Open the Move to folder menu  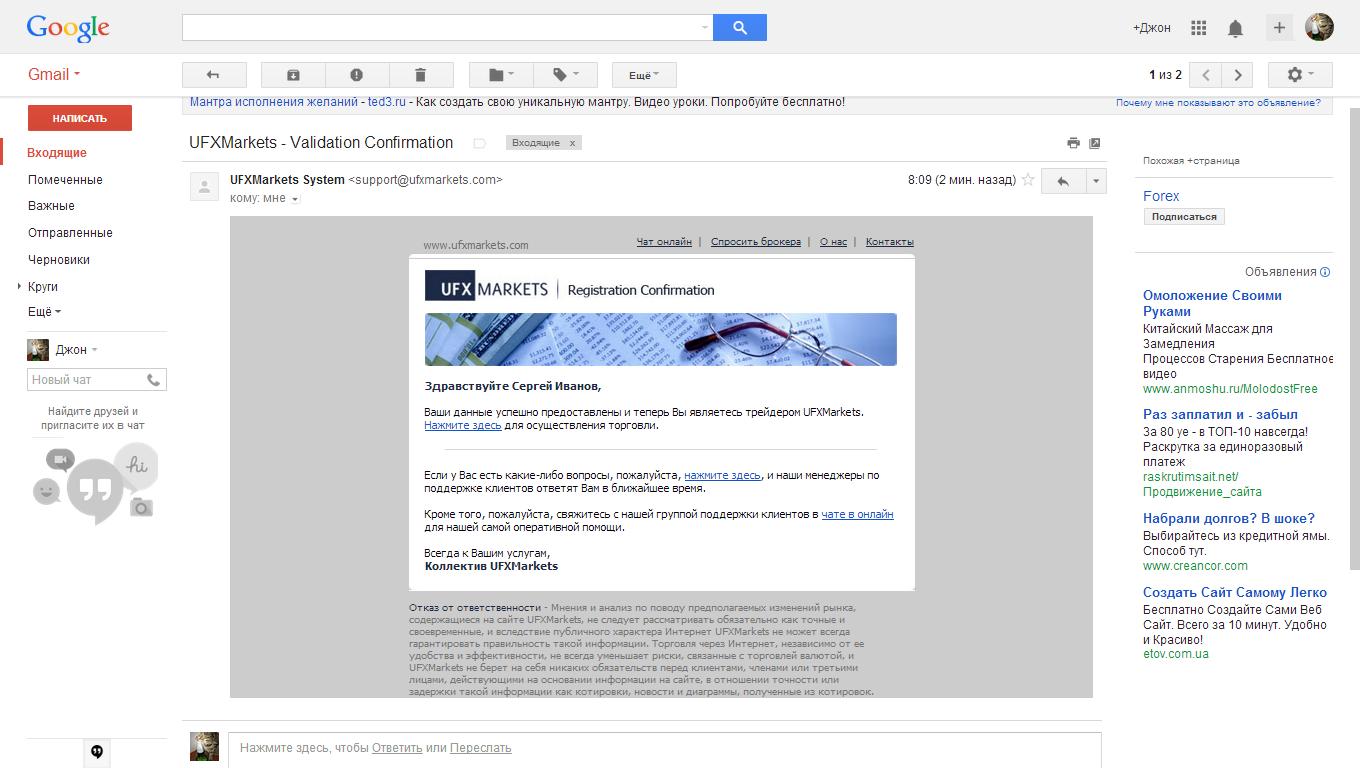coord(501,75)
